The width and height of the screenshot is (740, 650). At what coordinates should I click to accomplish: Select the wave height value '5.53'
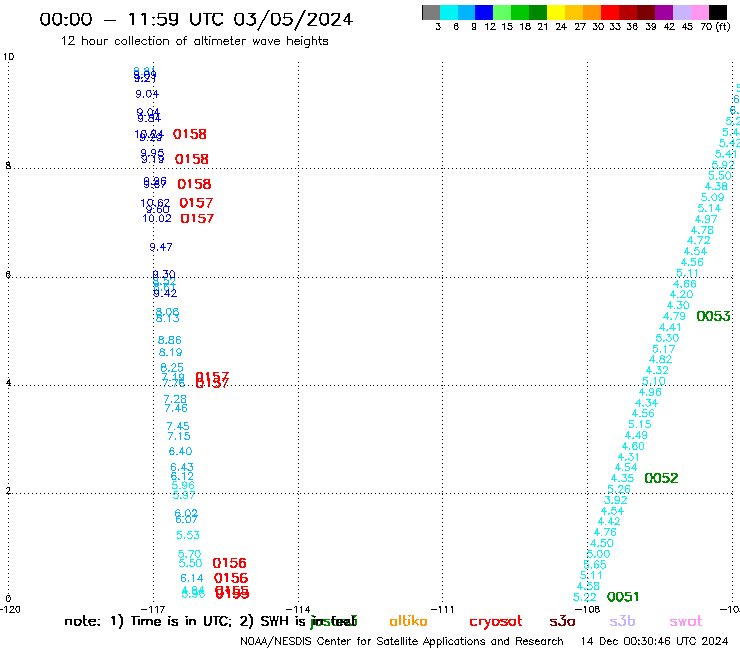tap(188, 535)
